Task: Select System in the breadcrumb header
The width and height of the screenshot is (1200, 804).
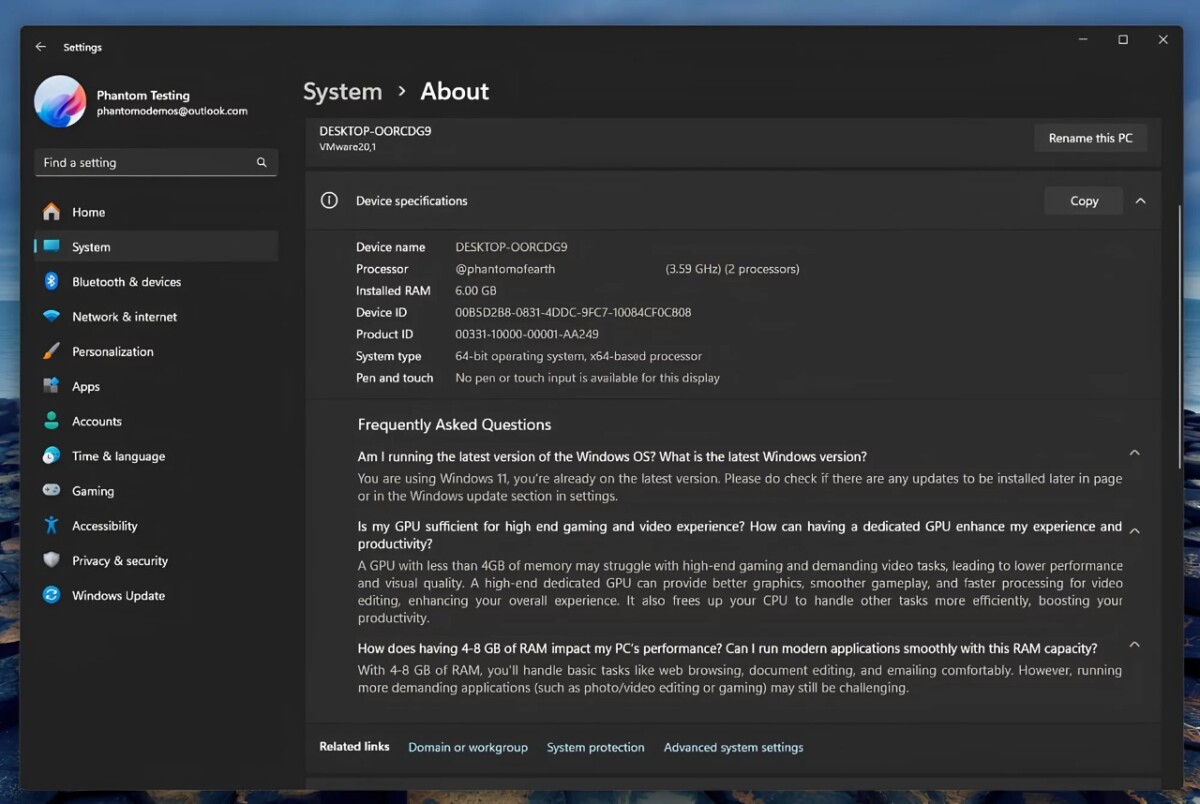Action: pyautogui.click(x=342, y=91)
